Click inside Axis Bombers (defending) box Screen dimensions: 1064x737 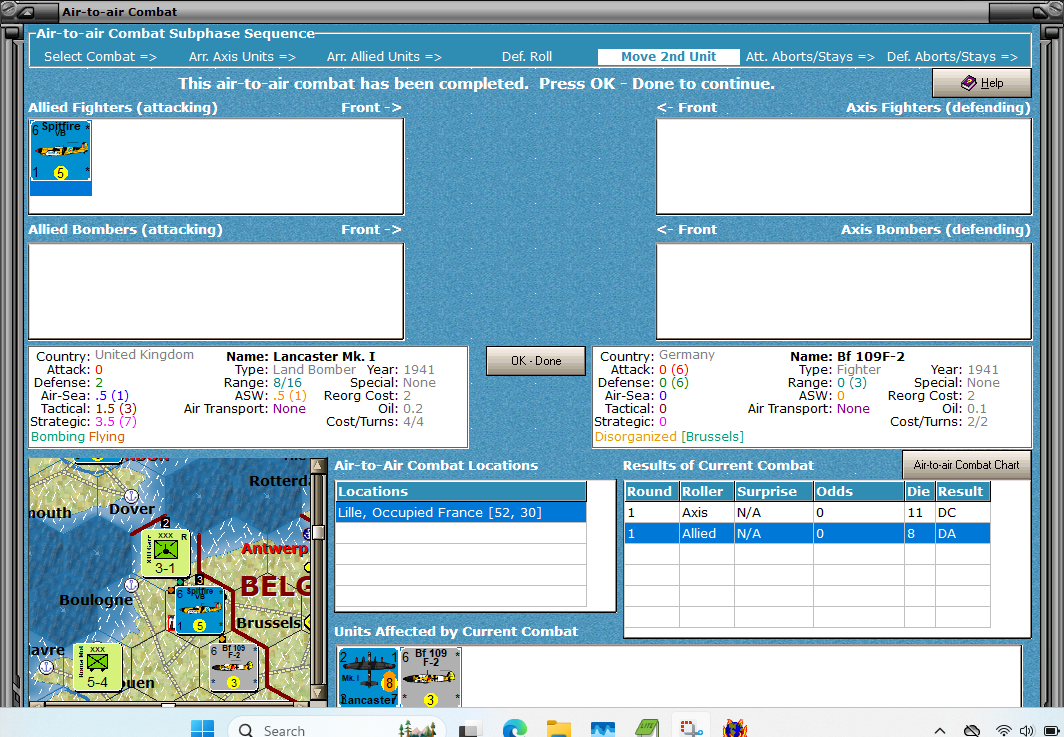click(x=843, y=291)
